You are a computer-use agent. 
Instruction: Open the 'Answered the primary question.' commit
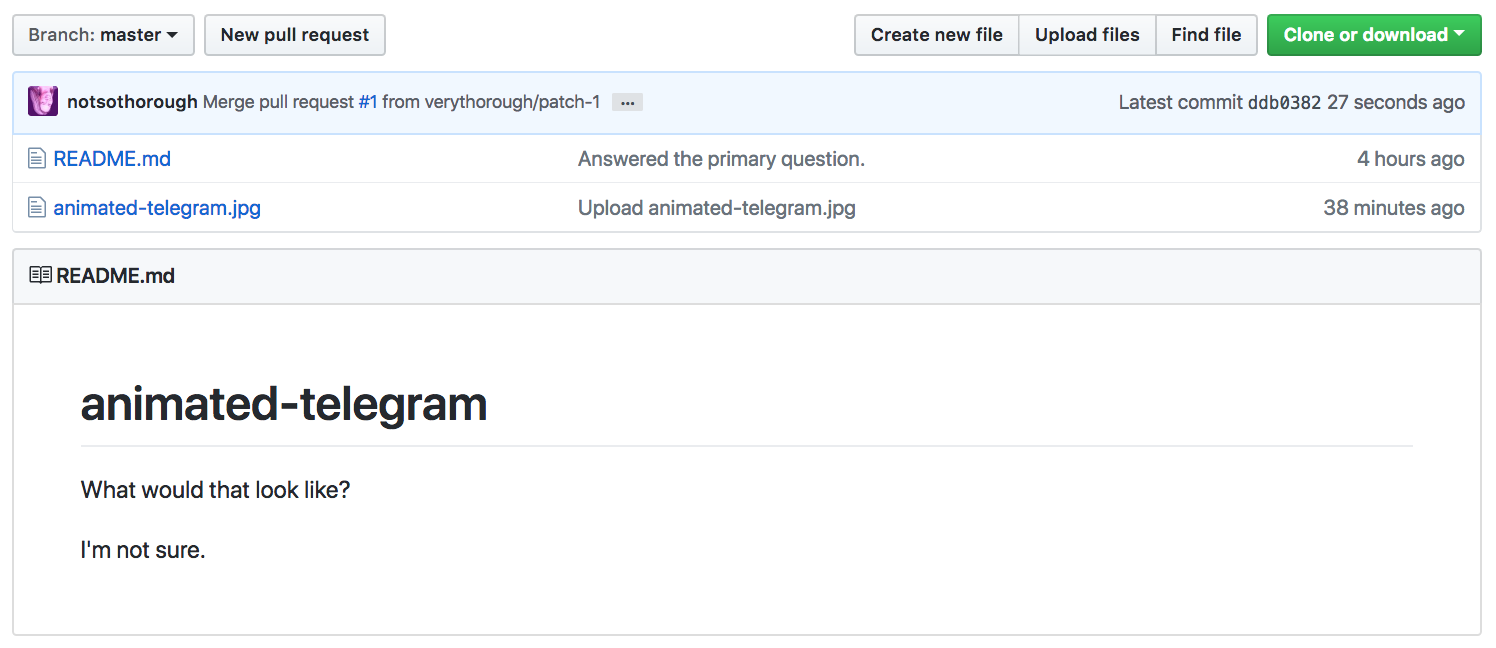tap(721, 159)
